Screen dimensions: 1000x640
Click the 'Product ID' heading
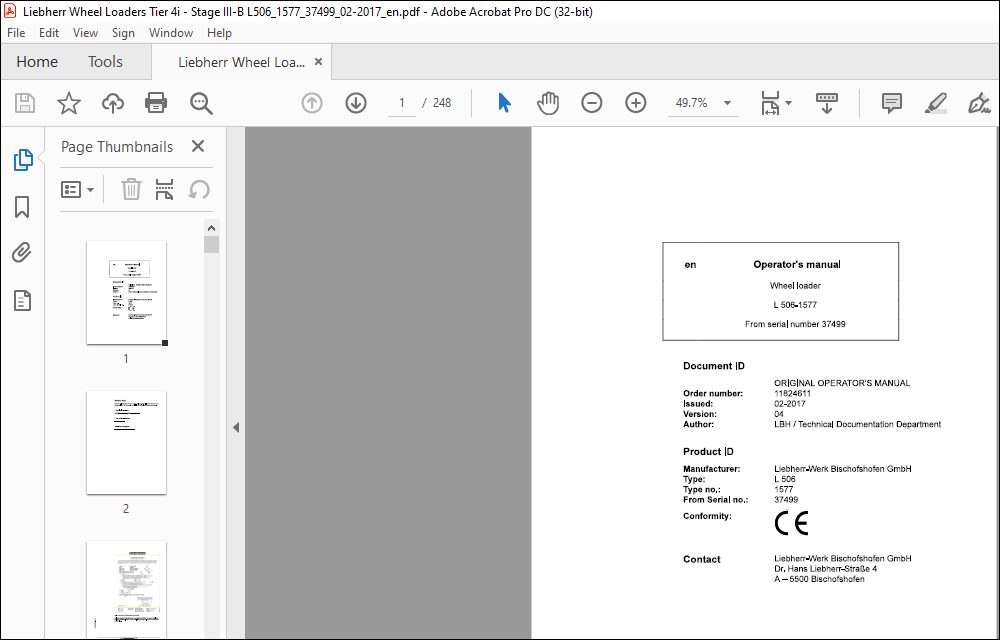tap(708, 451)
